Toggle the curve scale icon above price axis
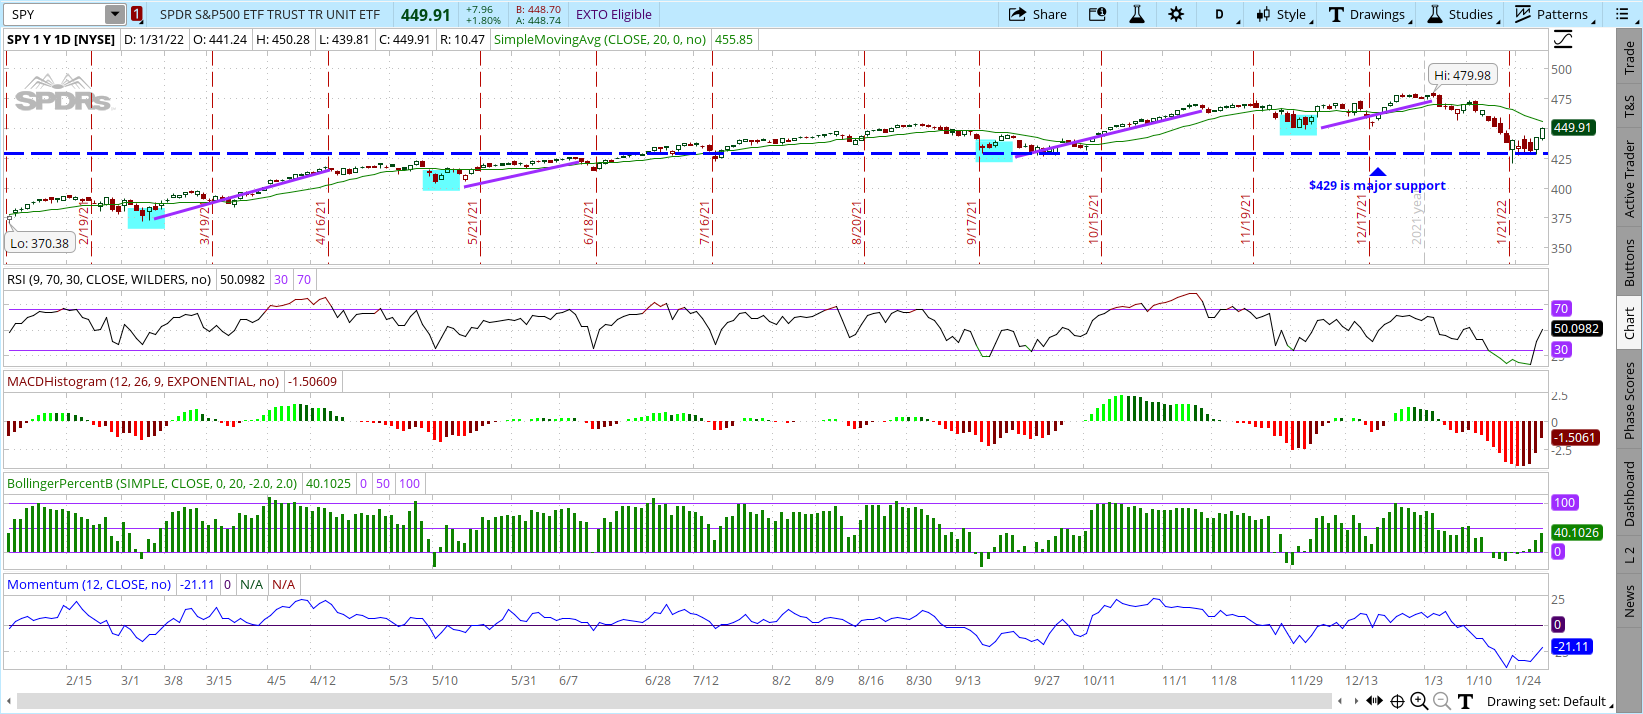 pyautogui.click(x=1563, y=40)
